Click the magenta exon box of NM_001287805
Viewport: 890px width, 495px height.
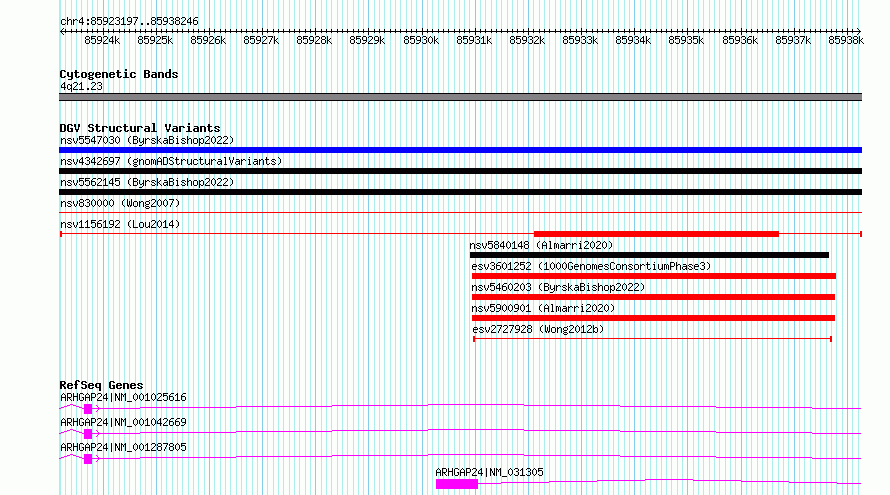[88, 459]
